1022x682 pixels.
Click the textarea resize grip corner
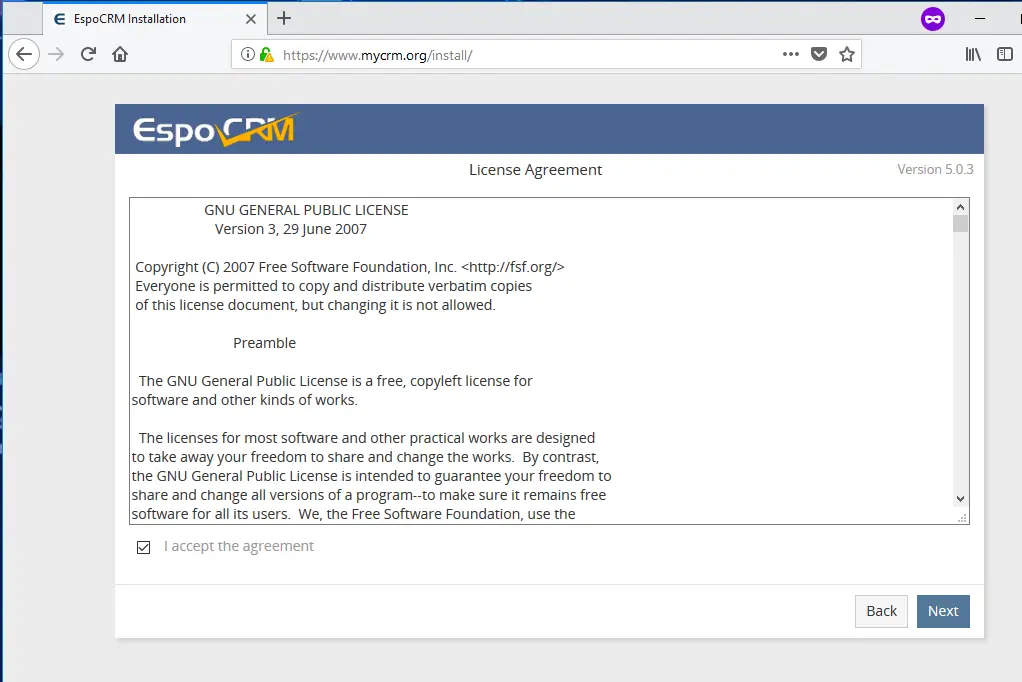pos(962,518)
